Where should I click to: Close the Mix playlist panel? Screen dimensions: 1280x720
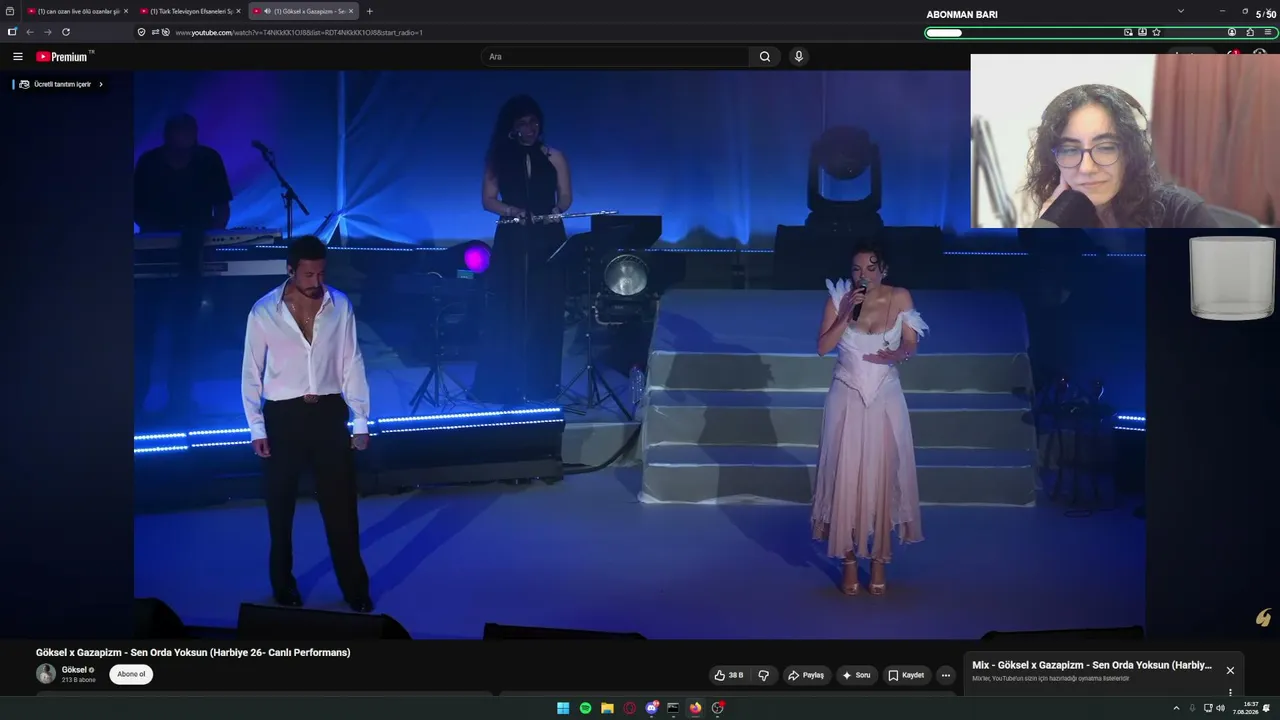point(1230,670)
